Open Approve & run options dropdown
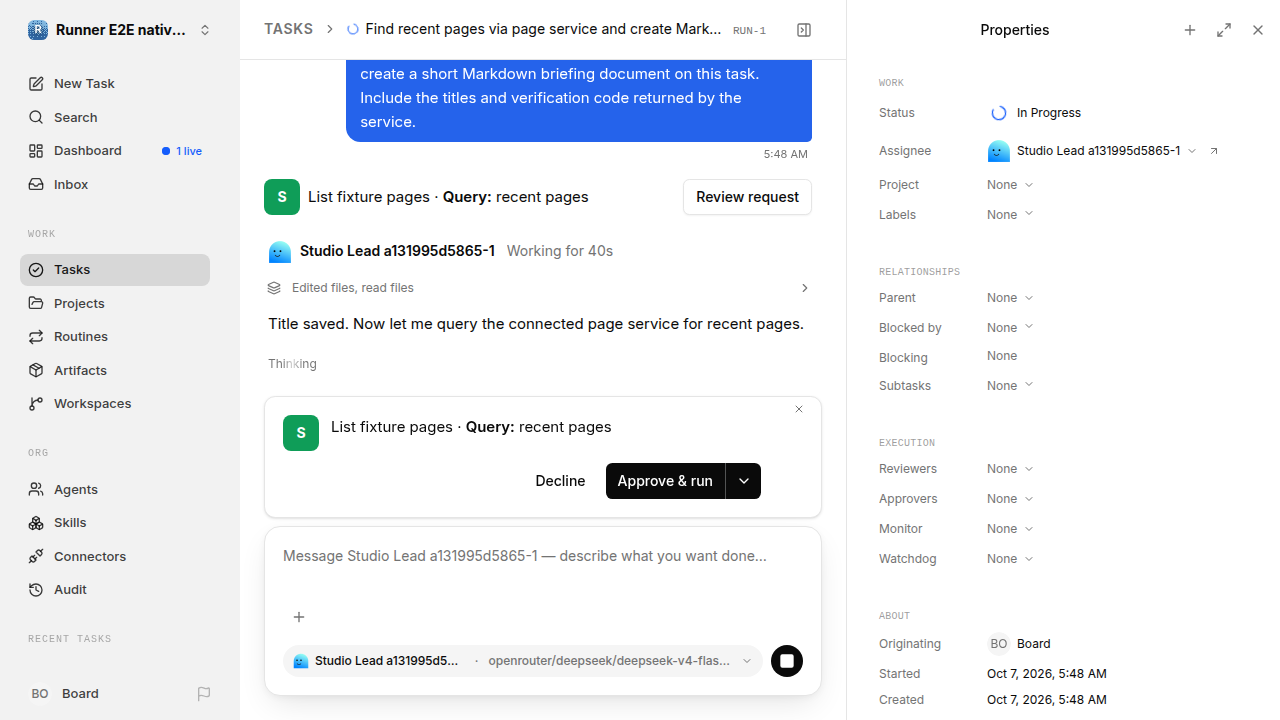Screen dimensions: 1280x720 [x=744, y=481]
